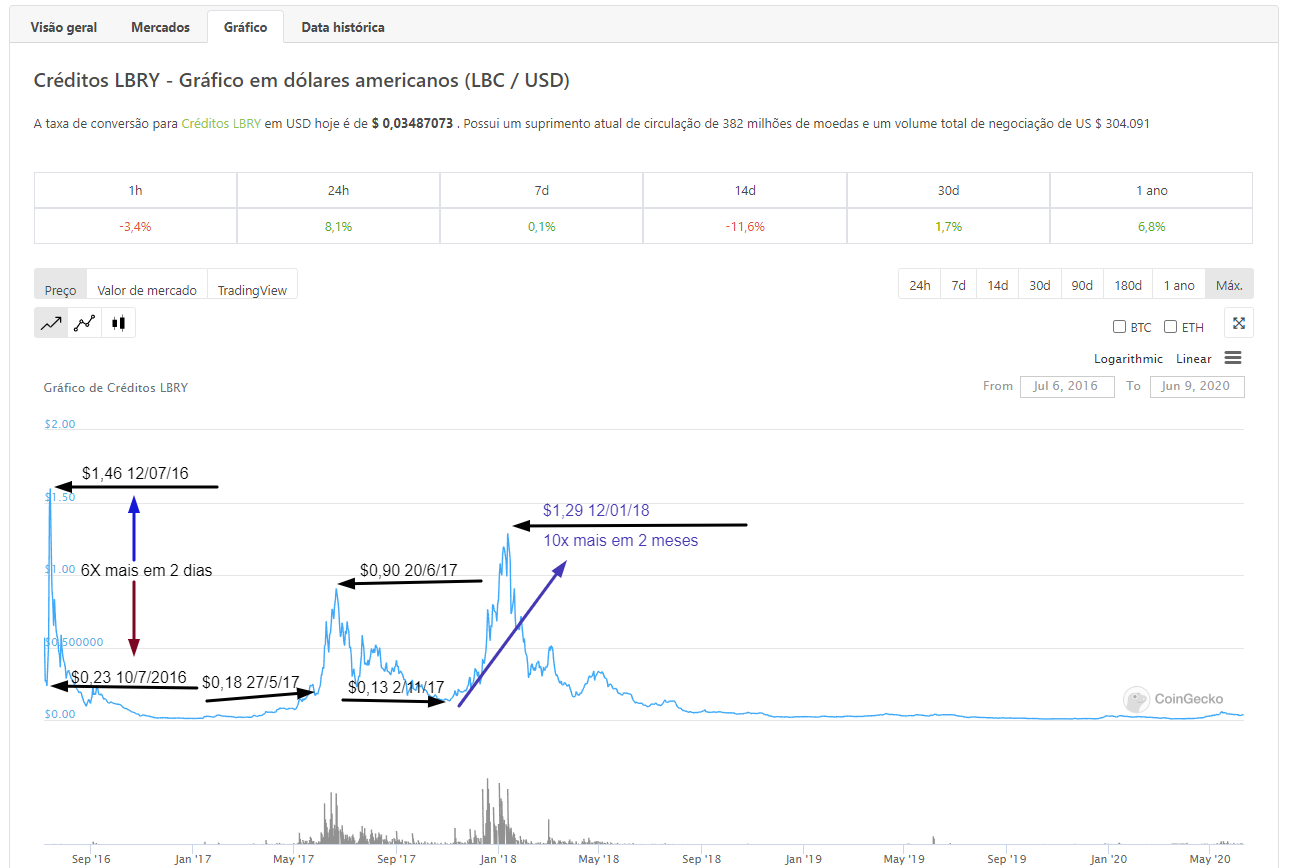Click the 0,1% value cell

click(541, 226)
